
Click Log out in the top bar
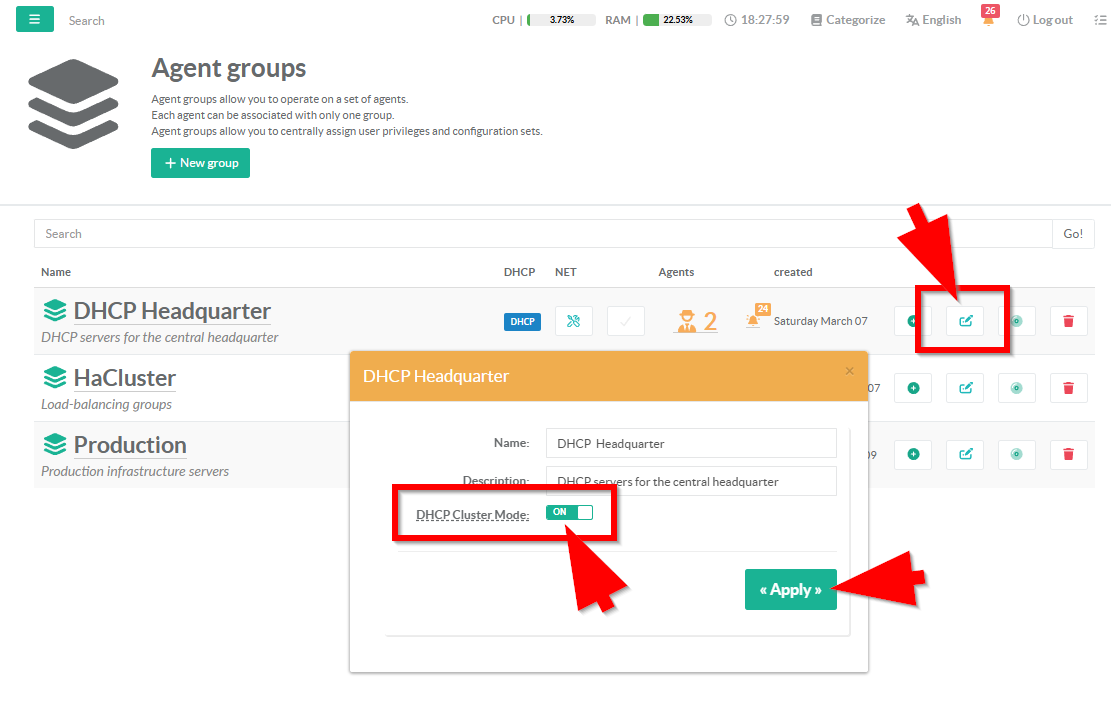pos(1045,20)
